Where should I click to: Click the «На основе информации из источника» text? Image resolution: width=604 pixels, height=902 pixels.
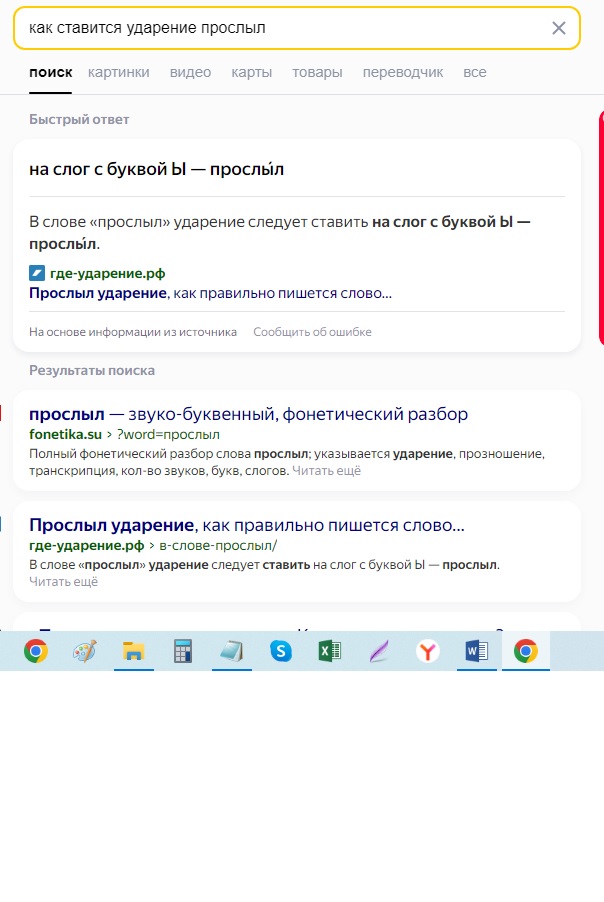click(133, 332)
